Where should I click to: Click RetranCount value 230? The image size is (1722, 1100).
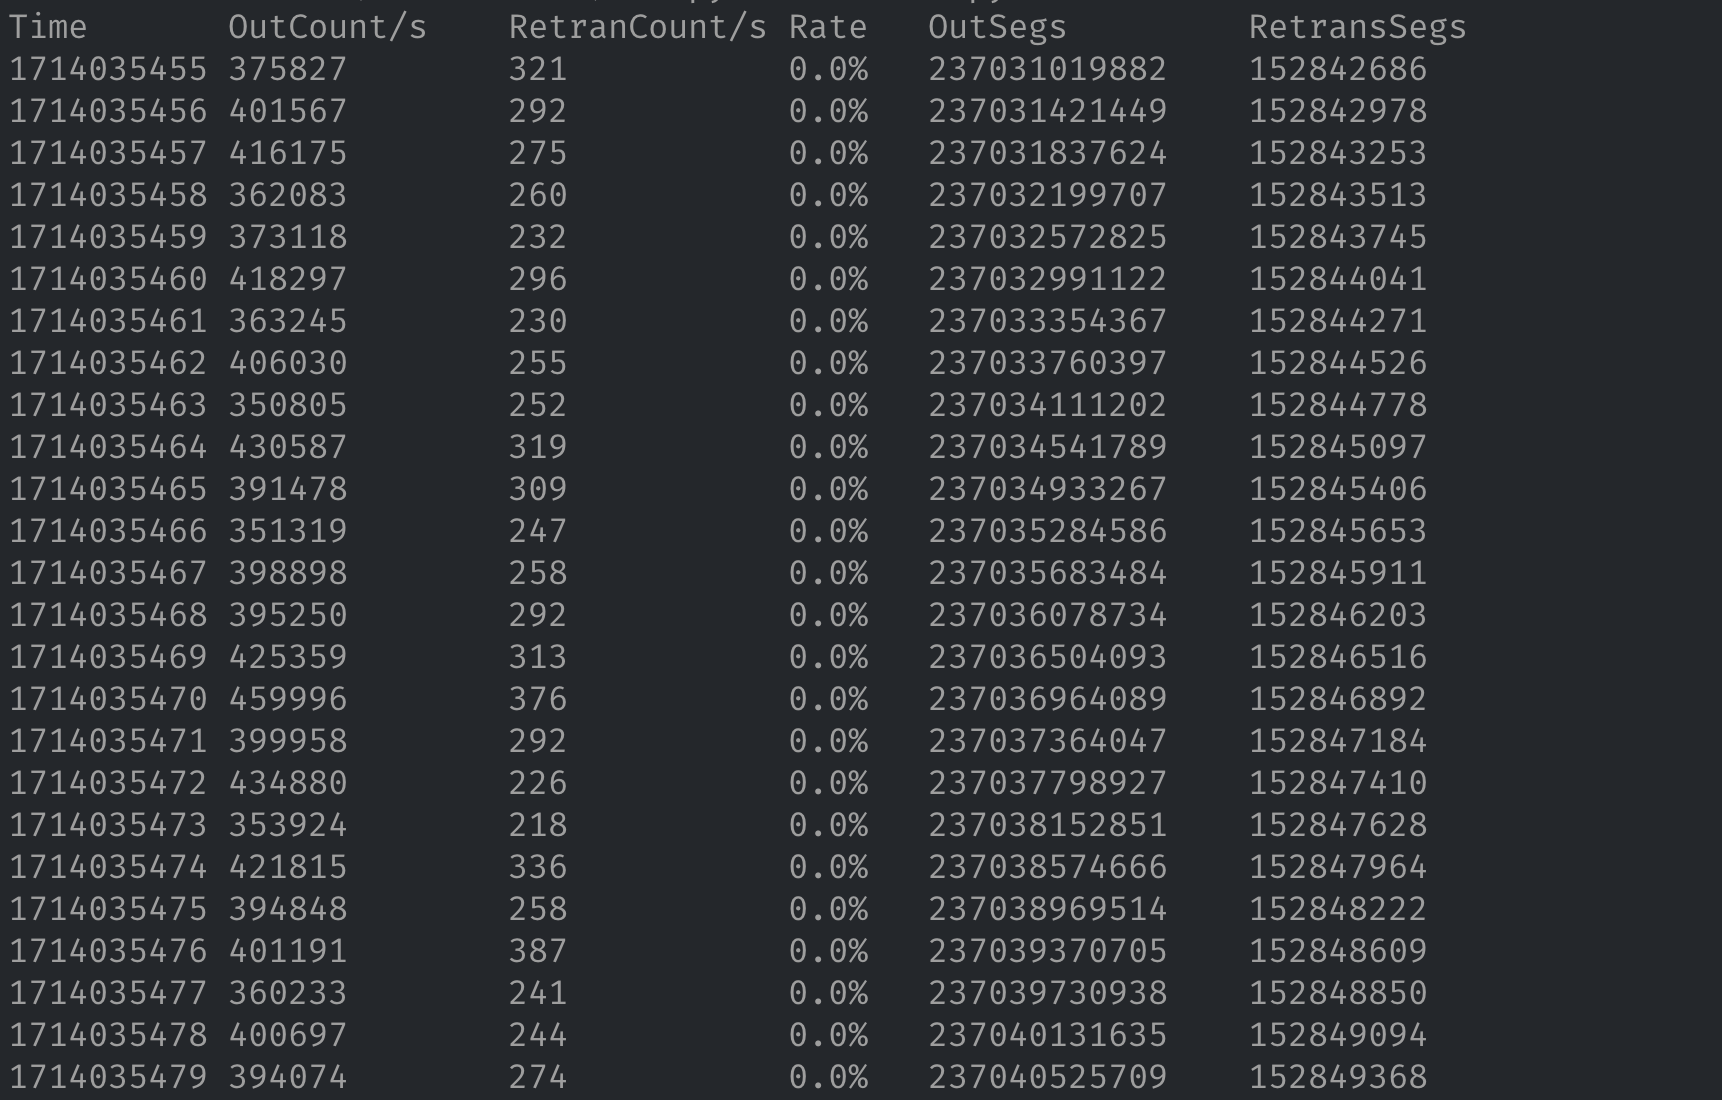(x=538, y=321)
